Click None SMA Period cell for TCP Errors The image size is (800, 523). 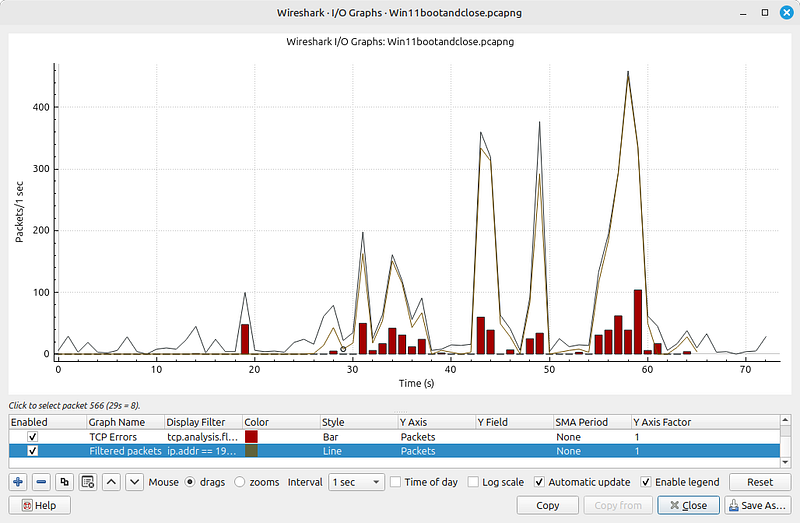(592, 437)
